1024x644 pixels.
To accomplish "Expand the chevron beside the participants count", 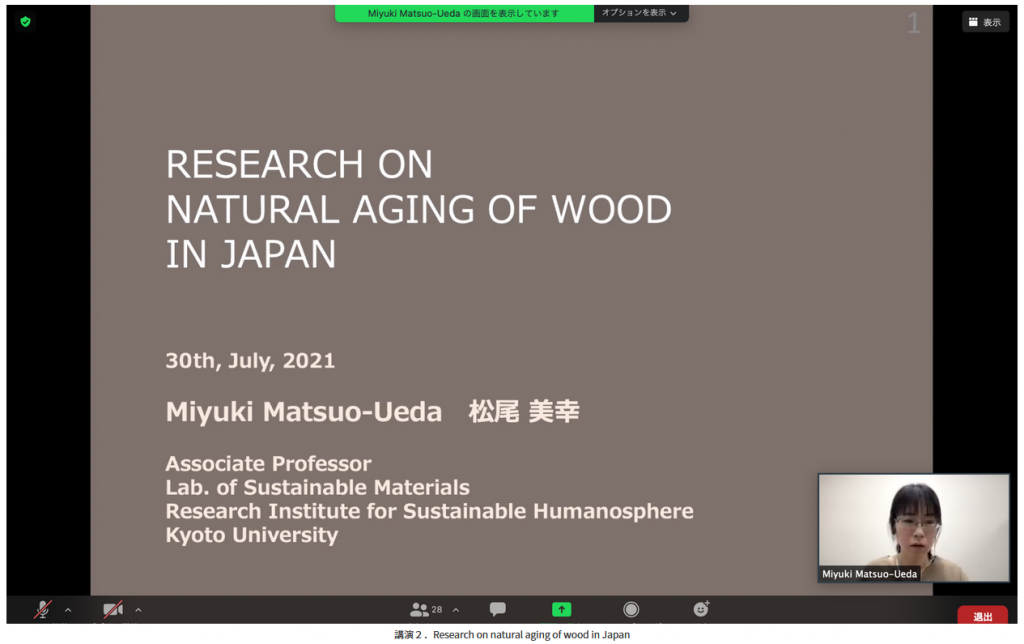I will (456, 610).
